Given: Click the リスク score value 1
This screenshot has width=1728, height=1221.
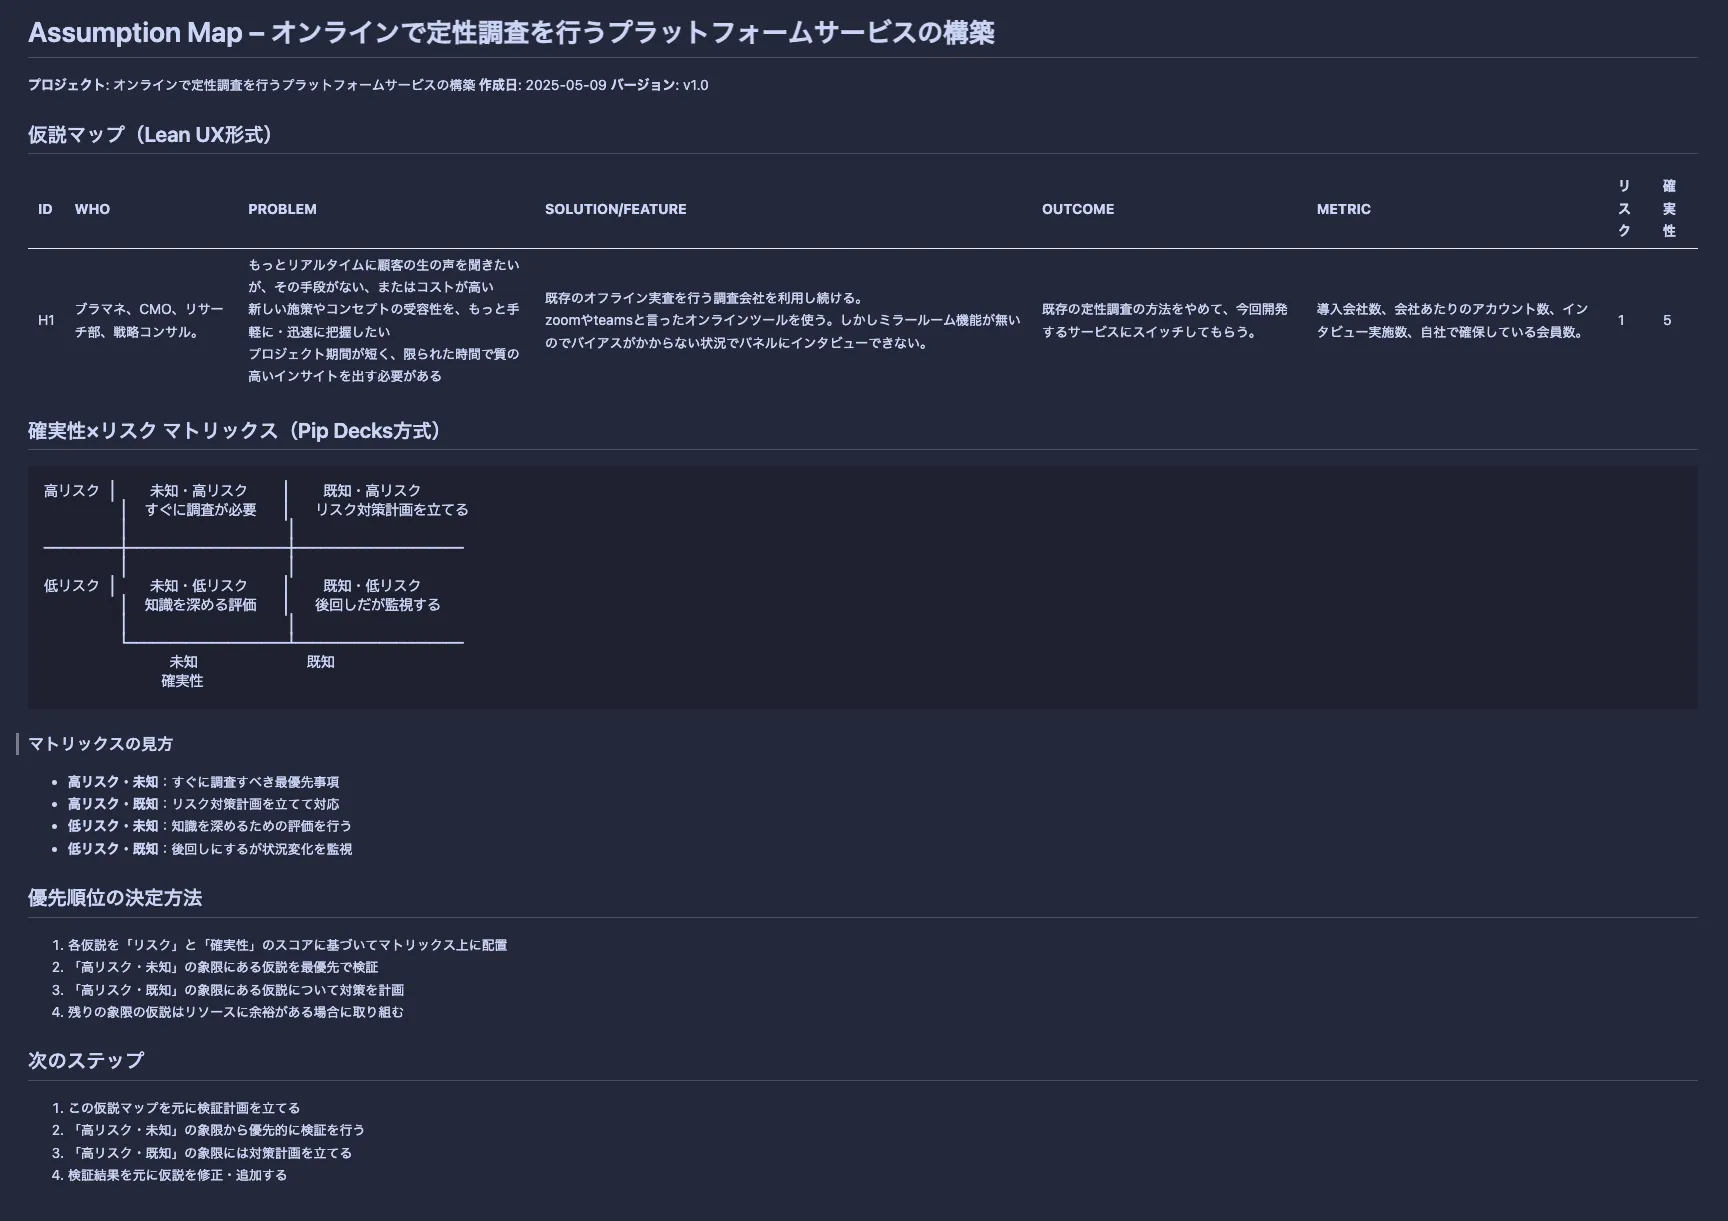Looking at the screenshot, I should 1621,320.
